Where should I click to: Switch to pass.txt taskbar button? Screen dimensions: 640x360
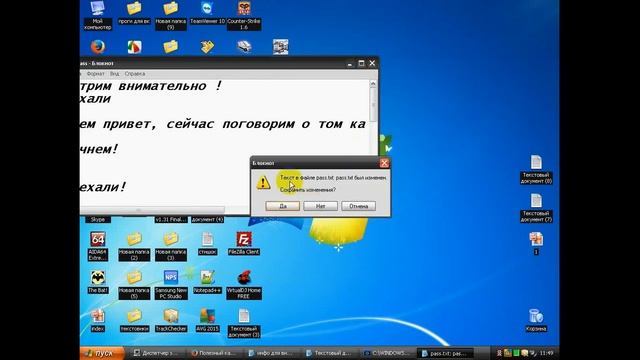(445, 353)
